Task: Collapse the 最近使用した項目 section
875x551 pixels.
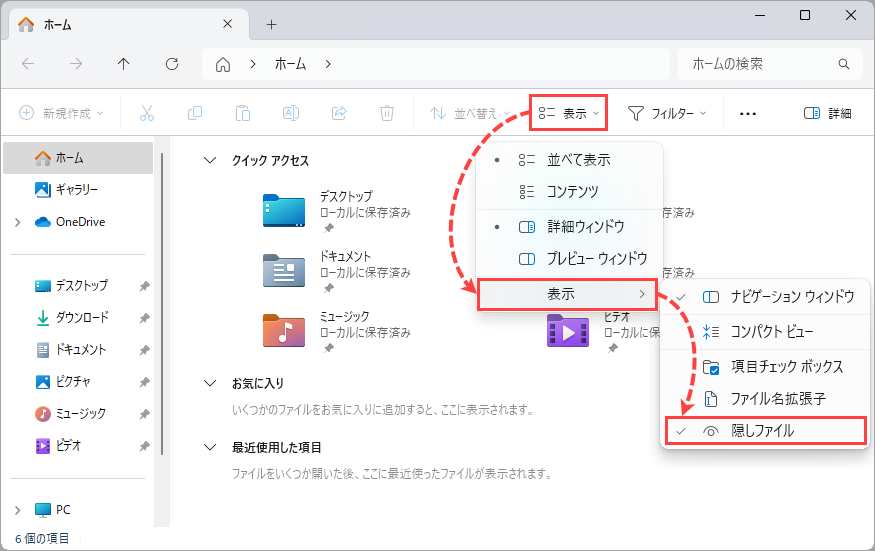Action: 210,448
